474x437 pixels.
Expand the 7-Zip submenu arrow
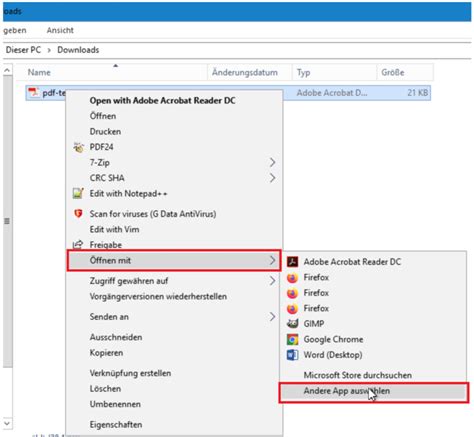click(x=272, y=162)
